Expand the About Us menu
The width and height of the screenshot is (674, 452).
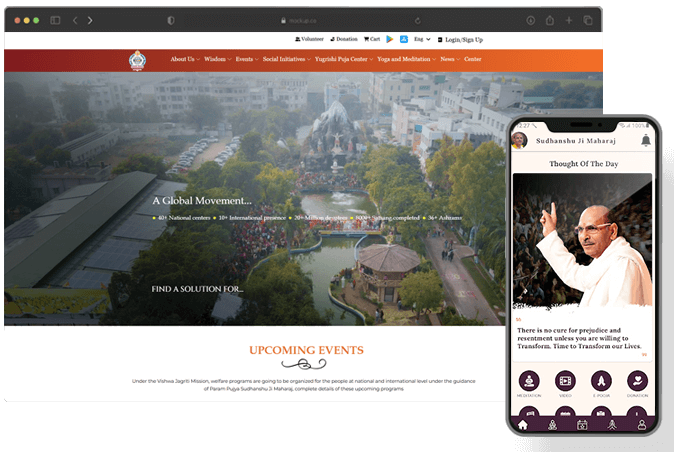coord(184,59)
